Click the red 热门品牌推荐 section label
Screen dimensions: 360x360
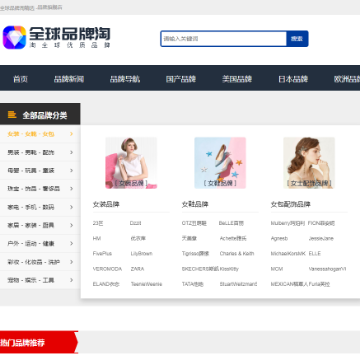[22, 343]
